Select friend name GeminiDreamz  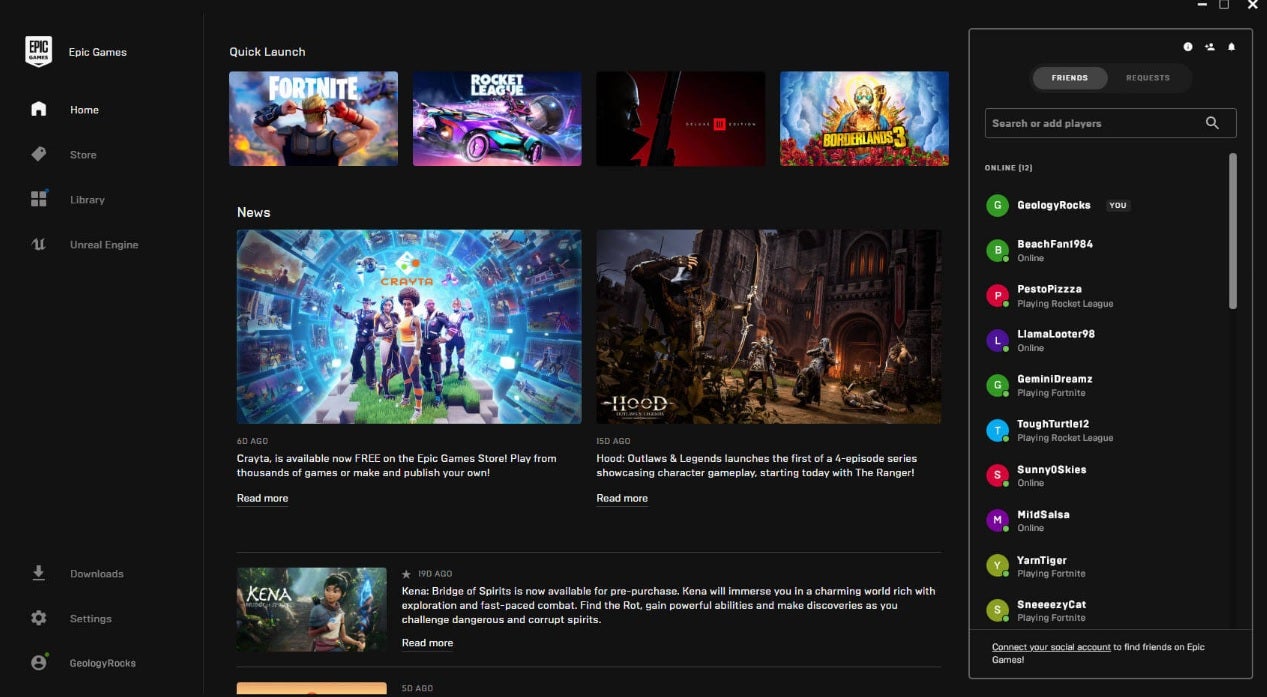click(x=1055, y=379)
